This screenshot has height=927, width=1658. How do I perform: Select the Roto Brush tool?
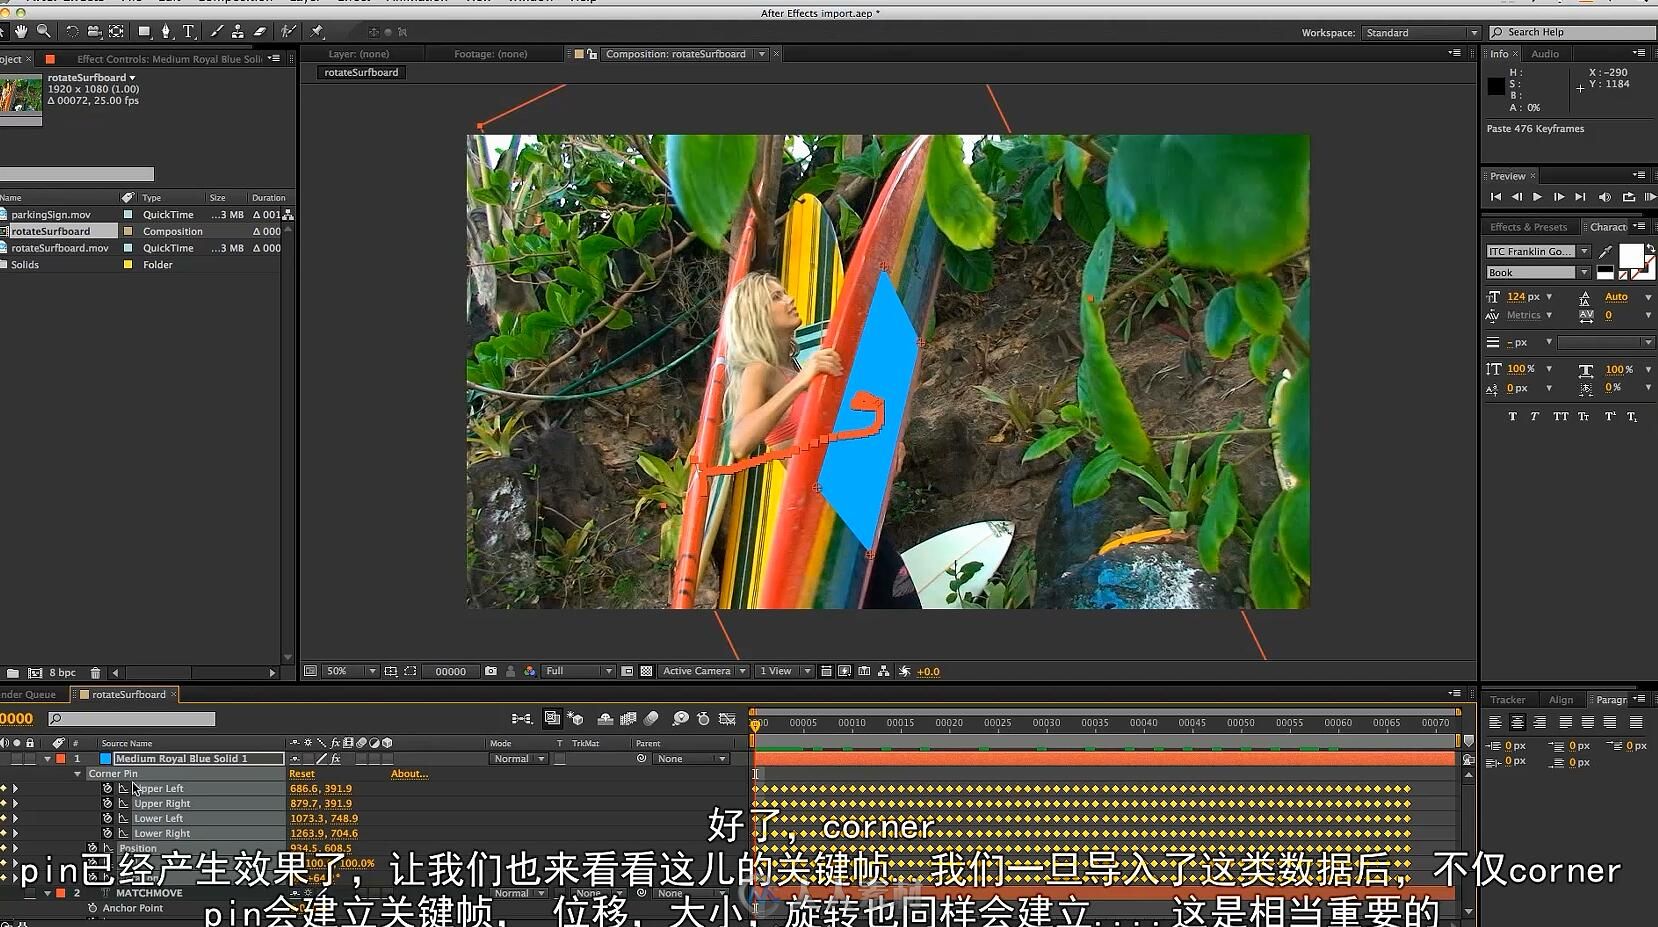coord(289,32)
